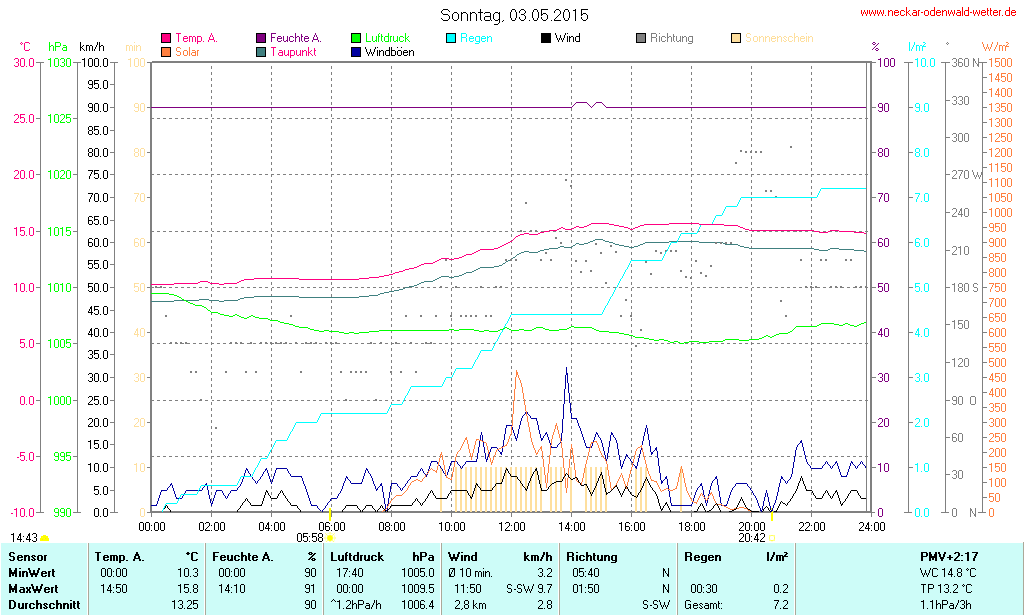
Task: Click the cyan Regen legend square
Action: [x=451, y=38]
